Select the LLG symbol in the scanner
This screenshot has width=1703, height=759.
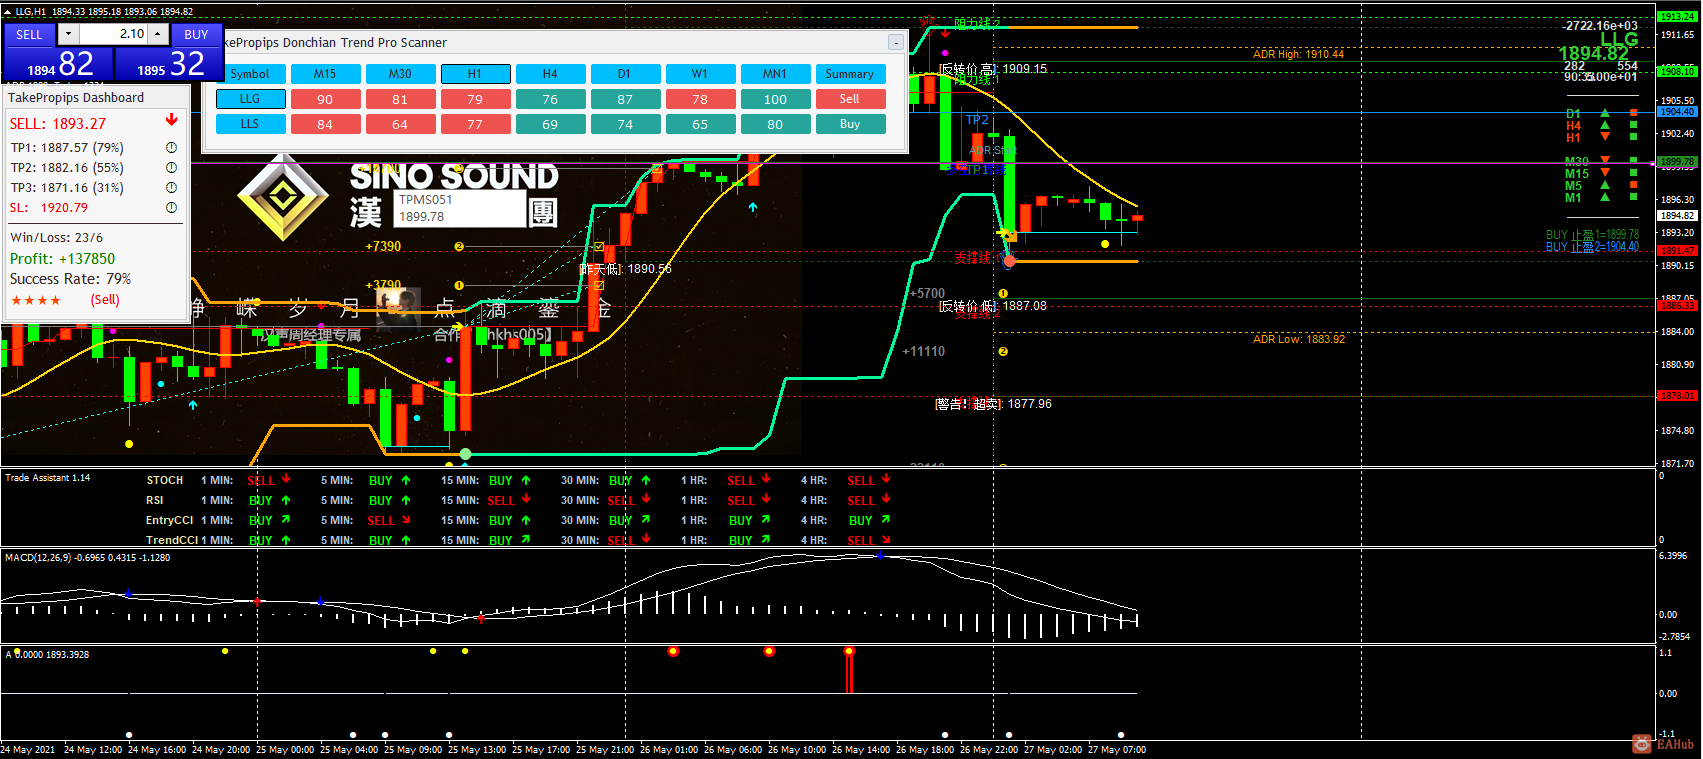tap(250, 99)
